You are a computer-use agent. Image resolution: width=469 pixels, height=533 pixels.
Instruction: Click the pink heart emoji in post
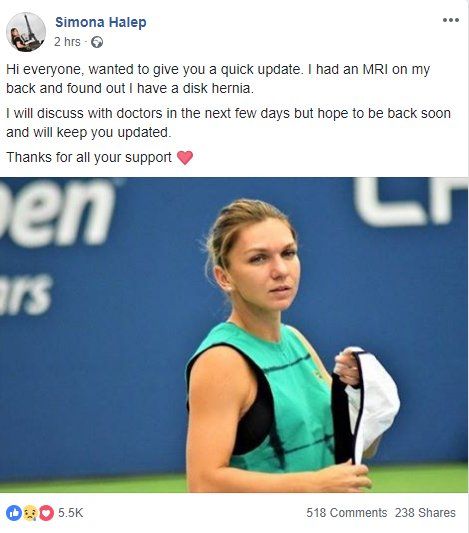click(x=185, y=158)
